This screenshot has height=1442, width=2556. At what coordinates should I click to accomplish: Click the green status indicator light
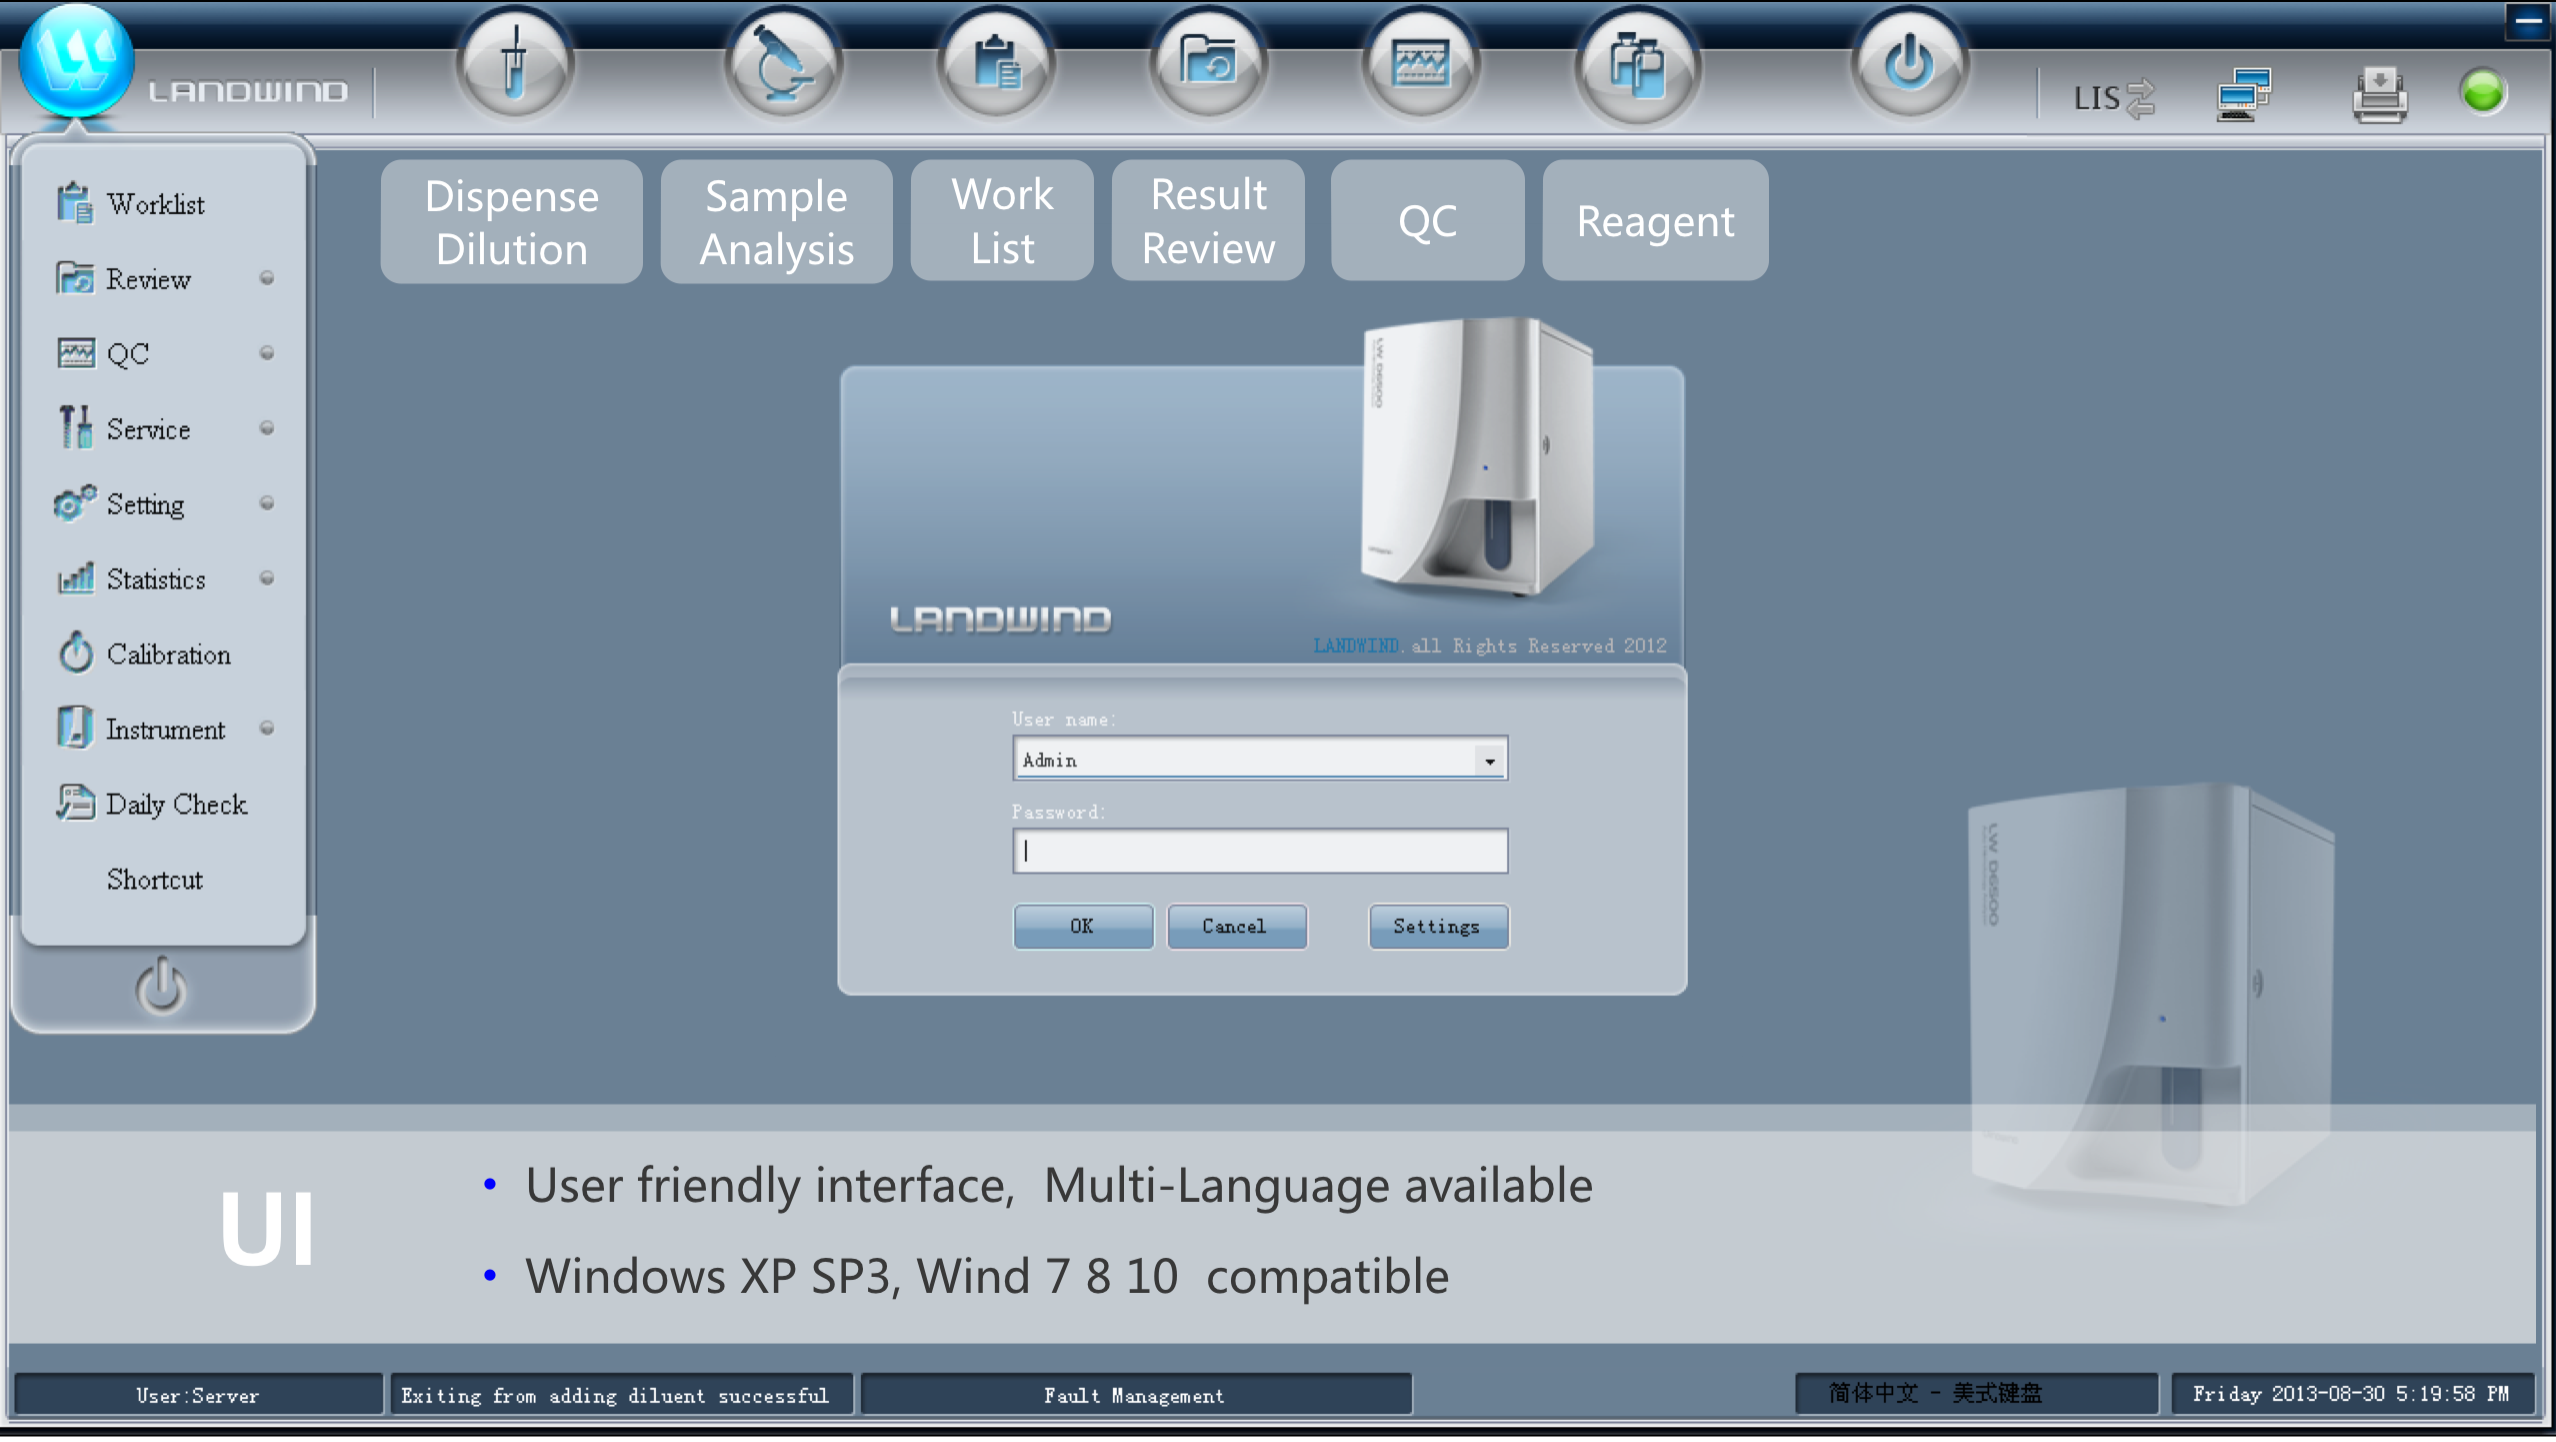(2482, 93)
